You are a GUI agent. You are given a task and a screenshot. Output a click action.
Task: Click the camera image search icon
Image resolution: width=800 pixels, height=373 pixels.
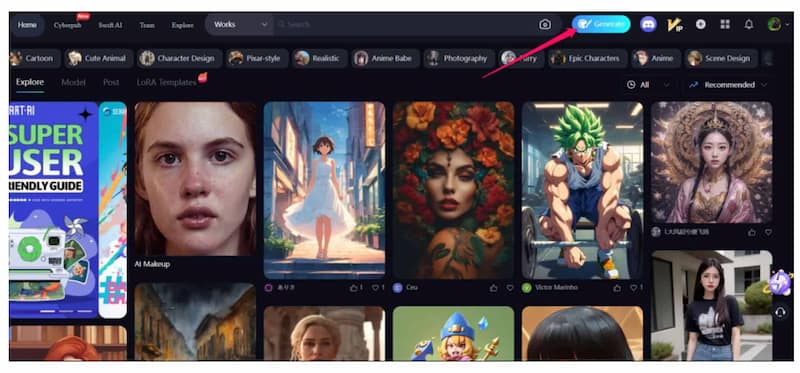click(545, 24)
